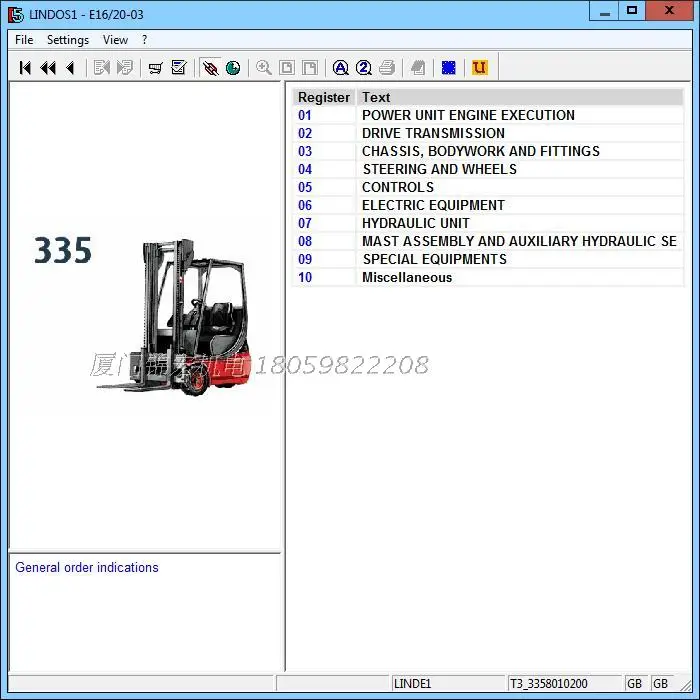Click the 'ELECTRIC EQUIPMENT' text

click(433, 205)
